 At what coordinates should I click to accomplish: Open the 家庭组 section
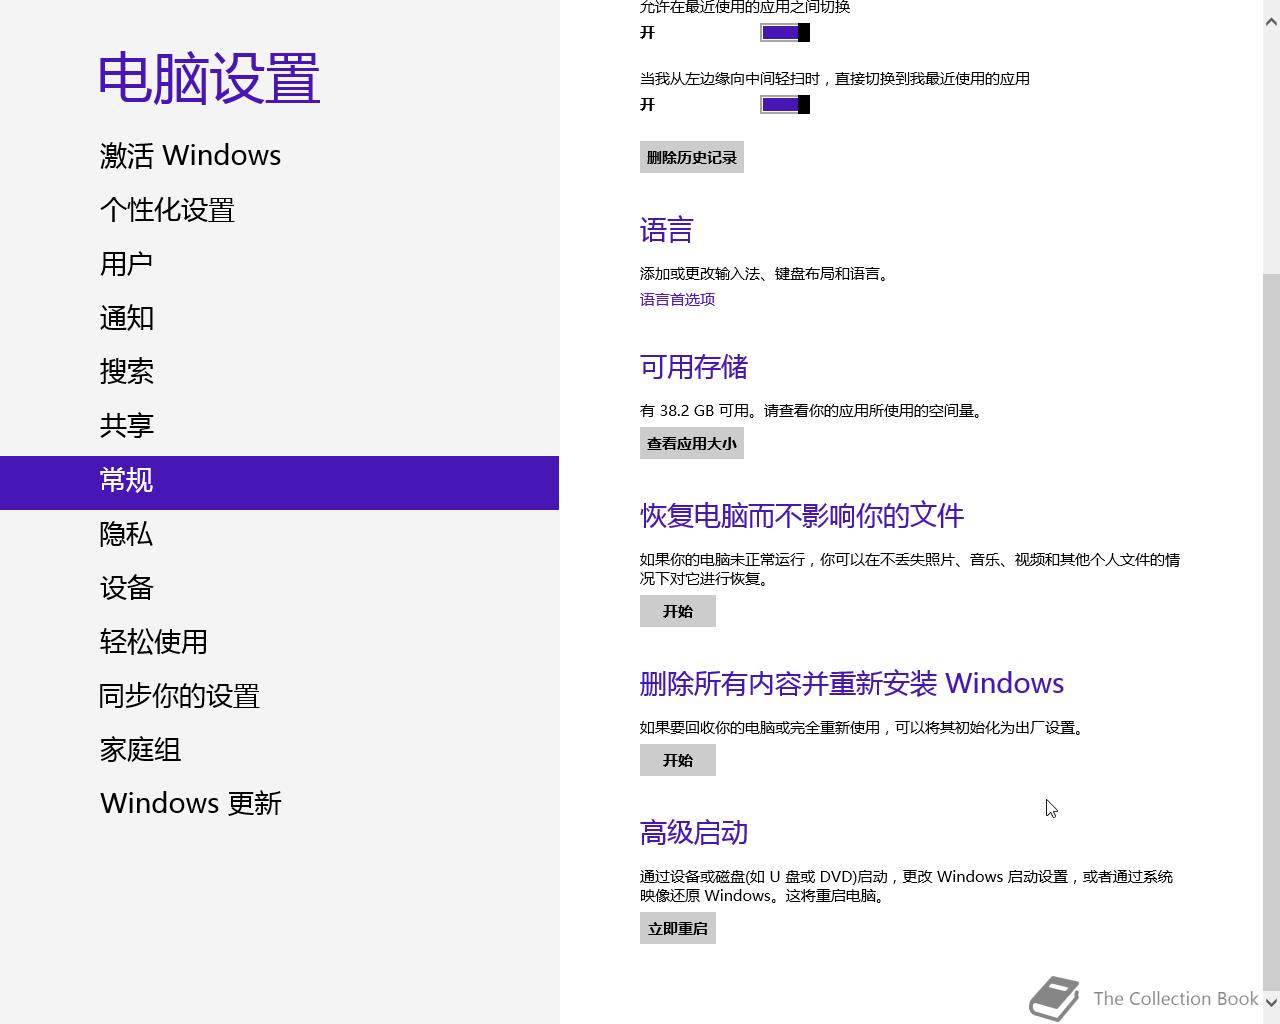140,750
